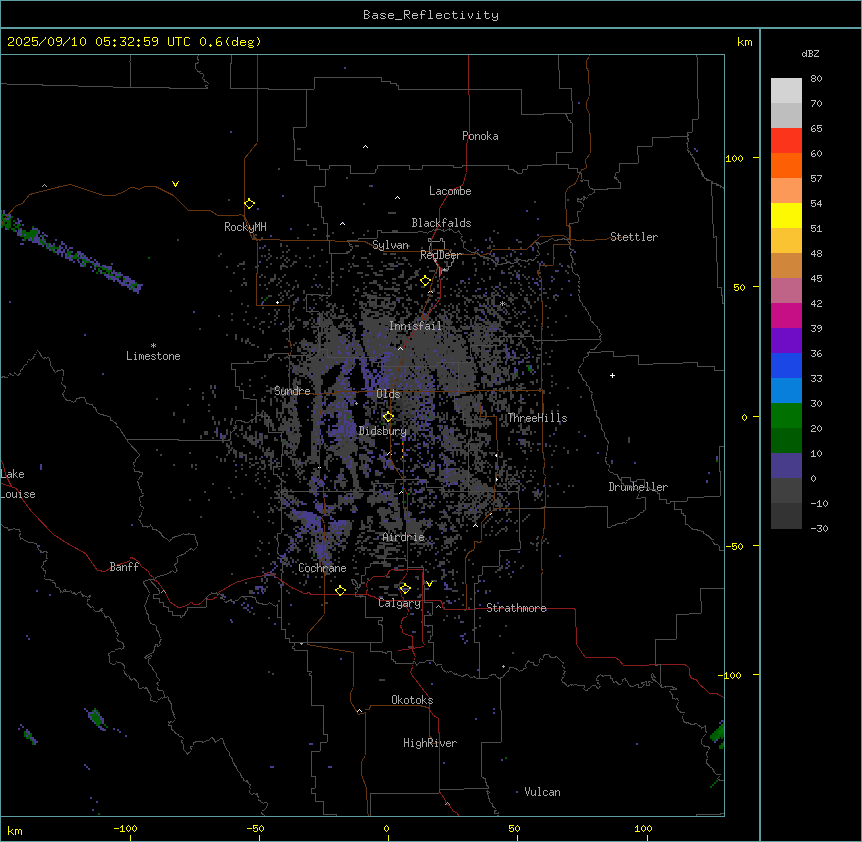The image size is (862, 842).
Task: Click the Sylvan label
Action: click(390, 245)
